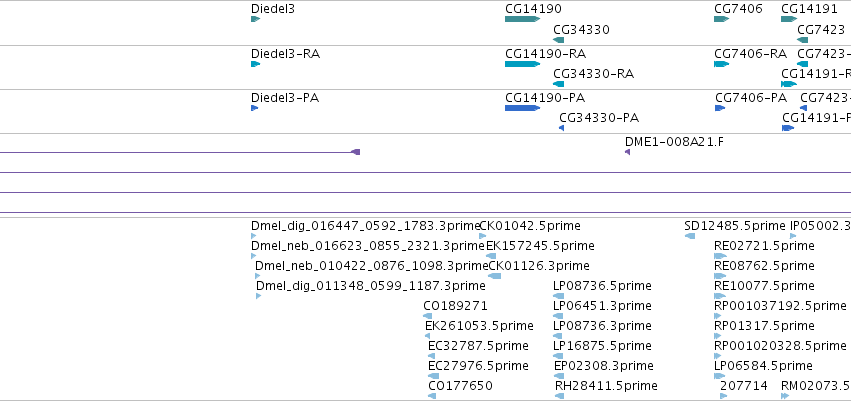Open the EK261053.5prime EST label
The height and width of the screenshot is (401, 851).
479,326
